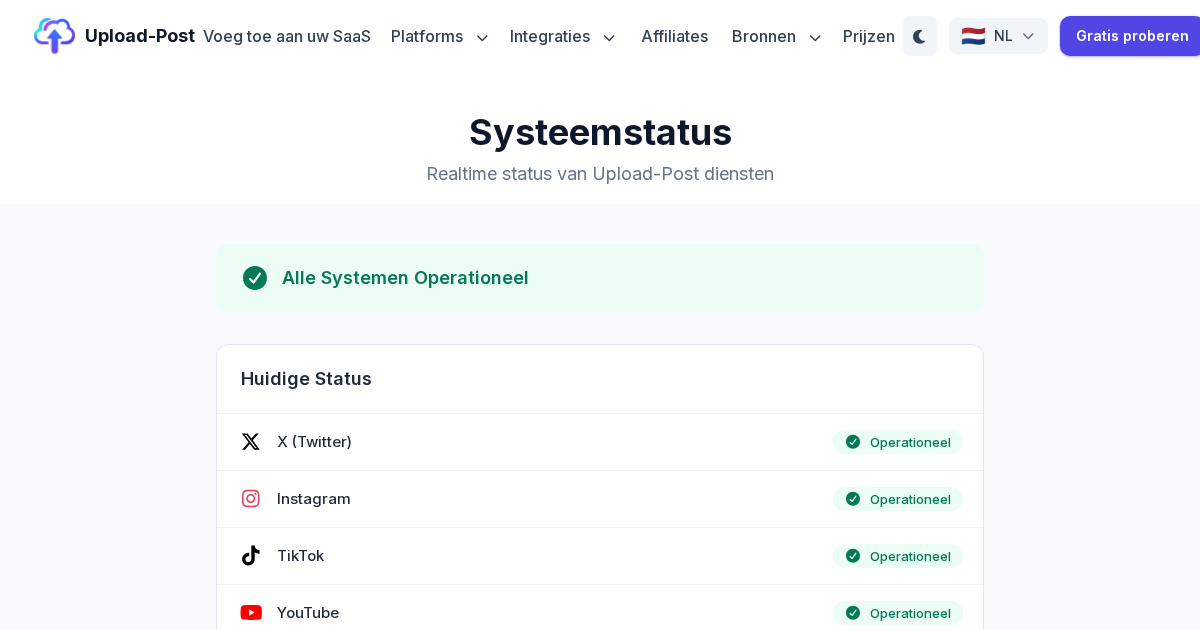The width and height of the screenshot is (1200, 630).
Task: Toggle dark mode with the moon button
Action: pos(920,36)
